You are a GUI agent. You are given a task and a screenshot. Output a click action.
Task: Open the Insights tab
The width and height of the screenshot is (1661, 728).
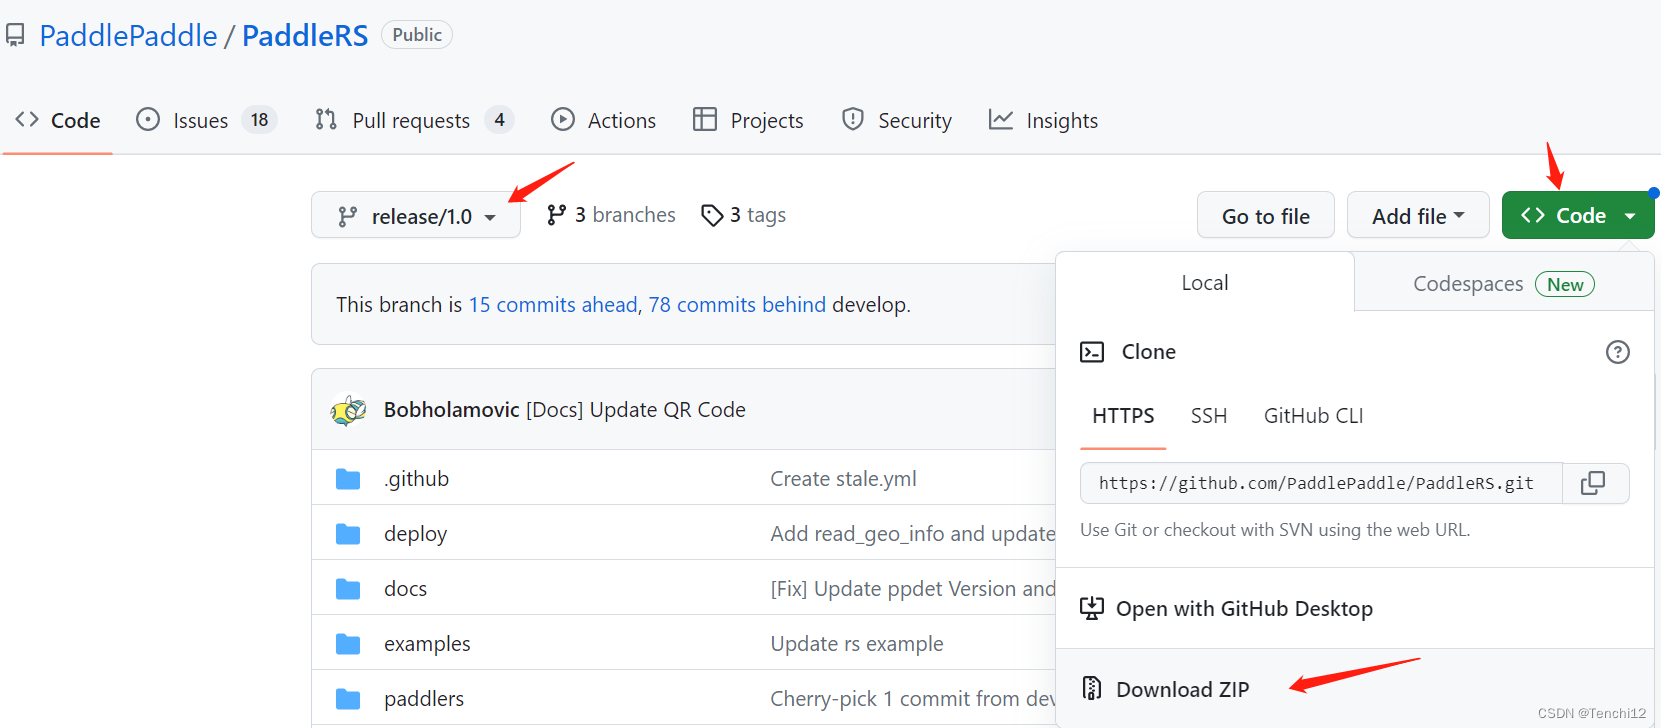pos(1043,120)
